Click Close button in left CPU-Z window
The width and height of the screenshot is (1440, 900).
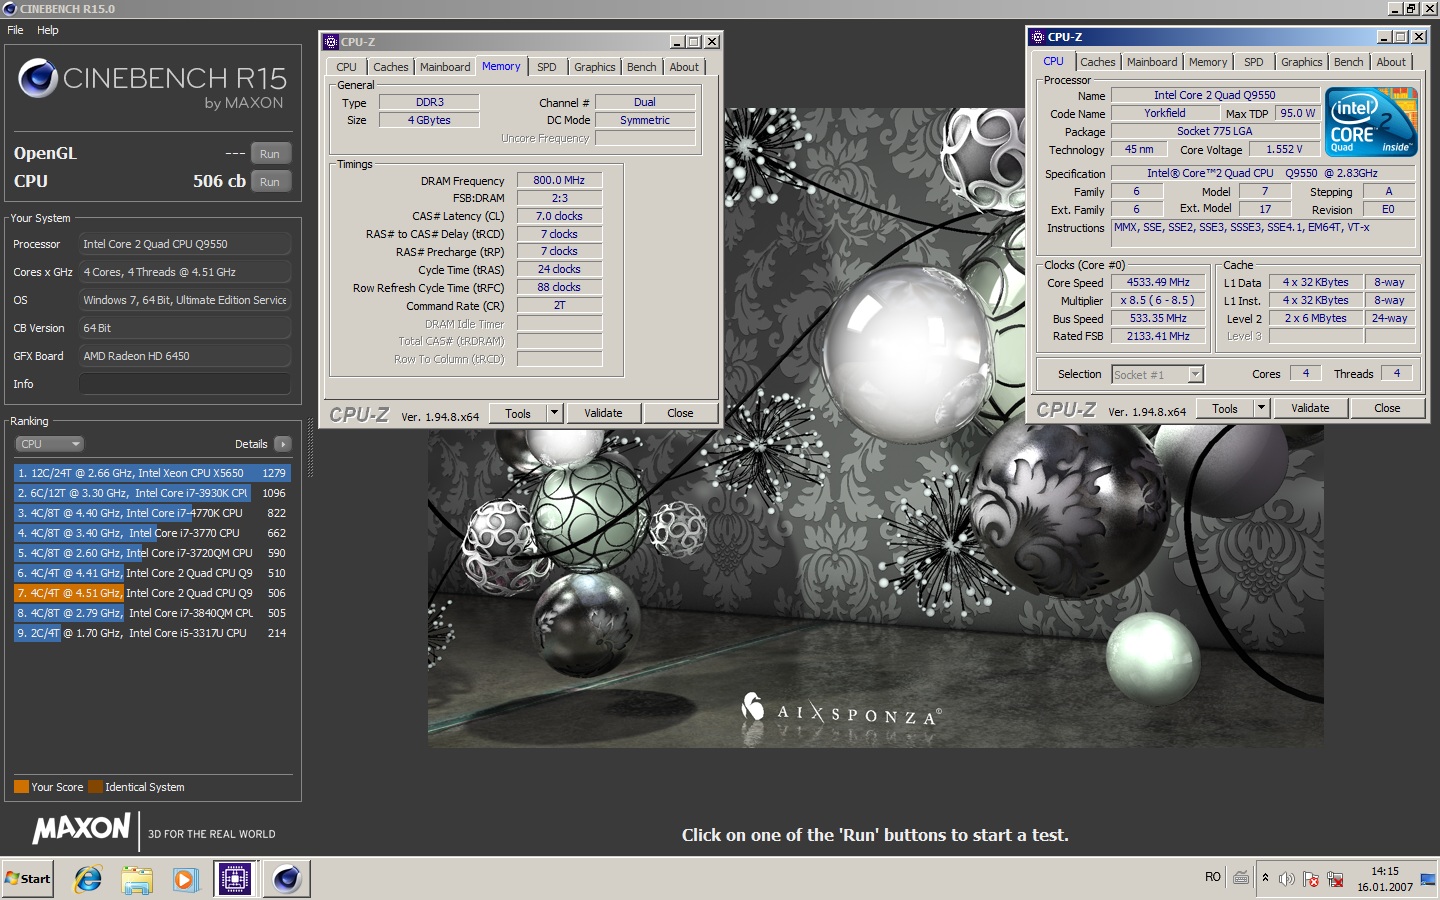tap(680, 413)
